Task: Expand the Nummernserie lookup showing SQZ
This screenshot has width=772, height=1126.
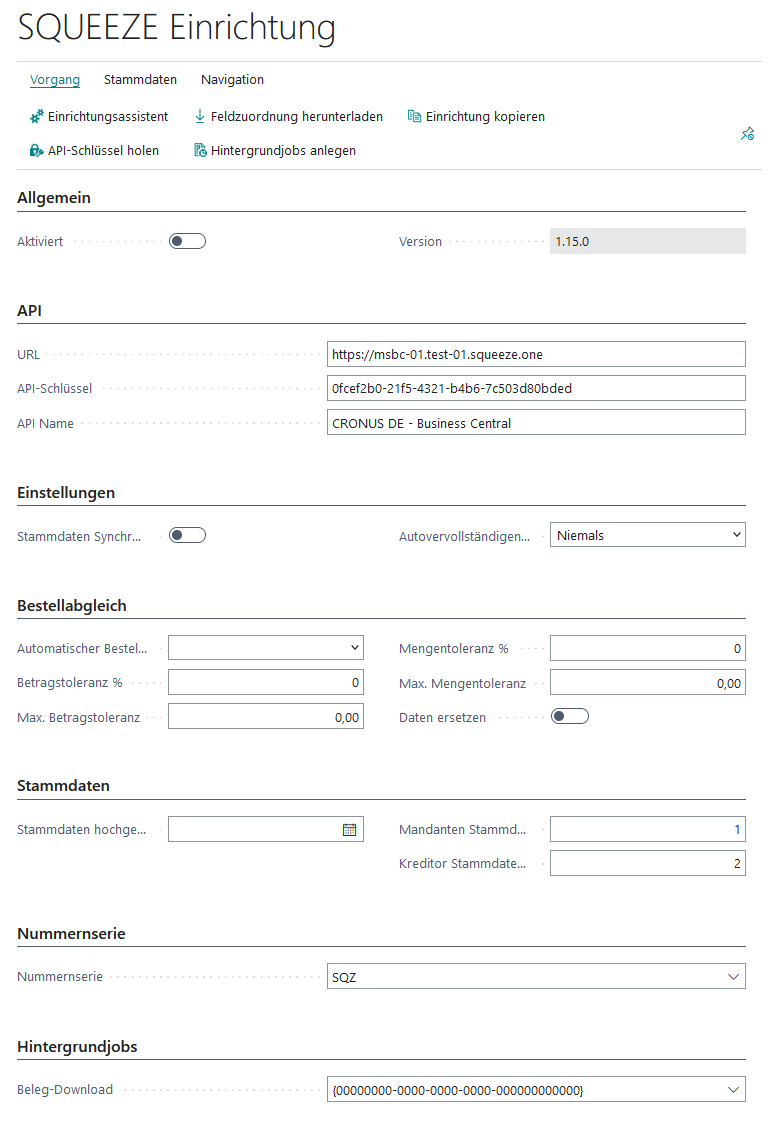Action: [x=734, y=977]
